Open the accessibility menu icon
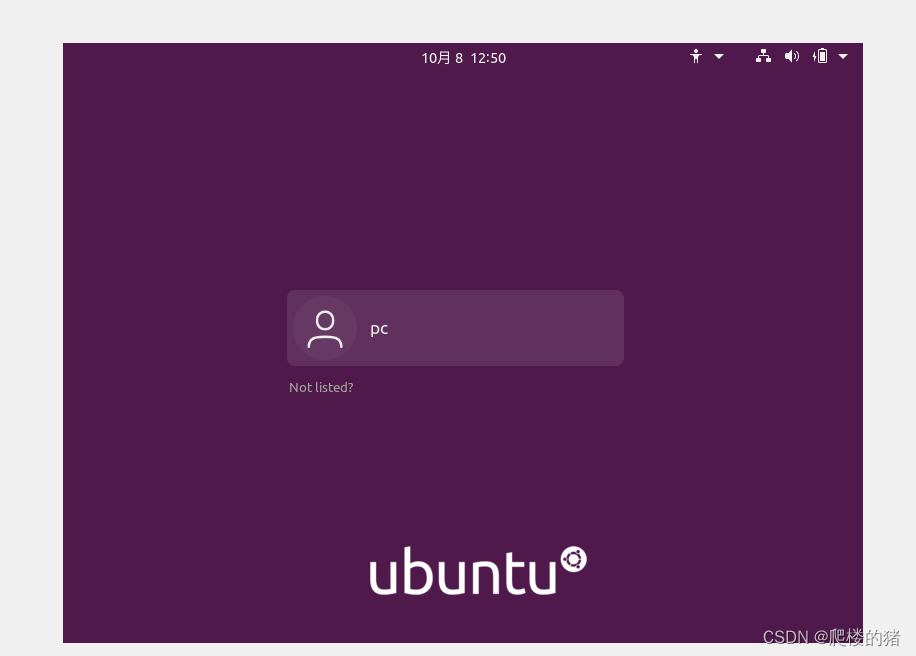Screen dimensions: 916x656 click(696, 57)
